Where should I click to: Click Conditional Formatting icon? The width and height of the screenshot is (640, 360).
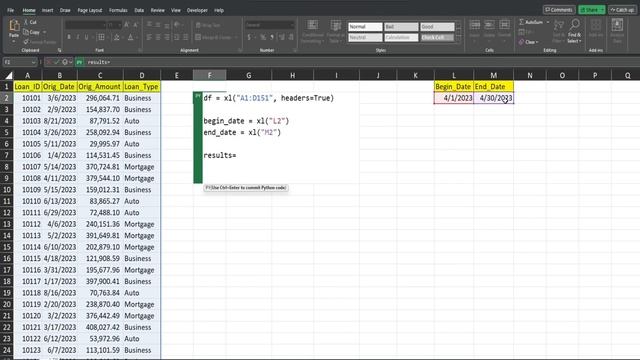click(x=313, y=25)
